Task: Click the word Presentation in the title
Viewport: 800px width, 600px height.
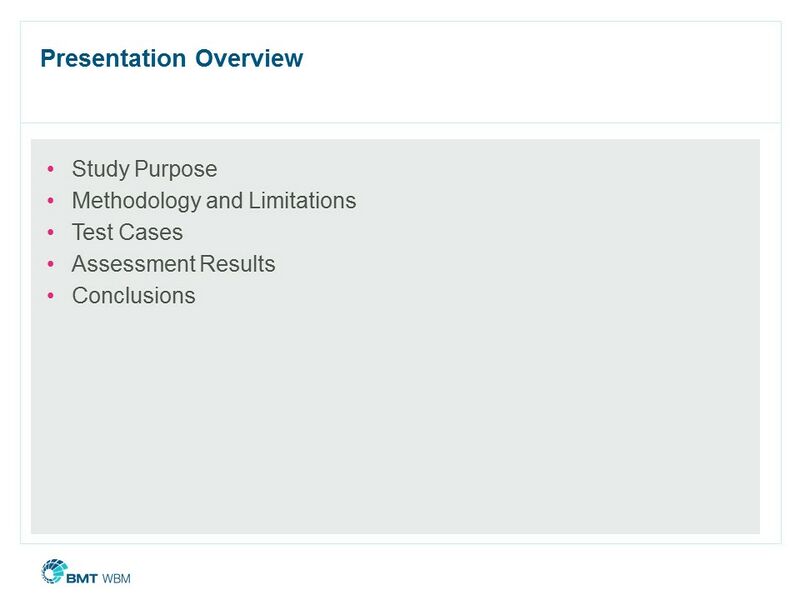Action: (x=113, y=59)
